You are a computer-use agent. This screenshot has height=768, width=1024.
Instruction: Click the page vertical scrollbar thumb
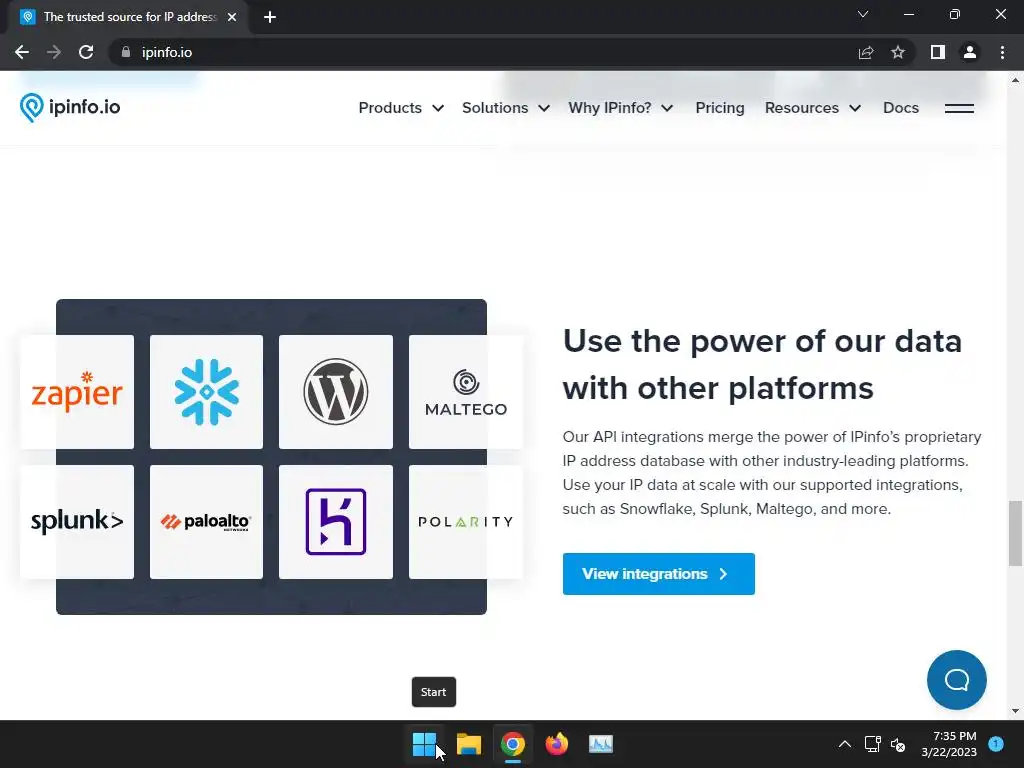[x=1016, y=533]
